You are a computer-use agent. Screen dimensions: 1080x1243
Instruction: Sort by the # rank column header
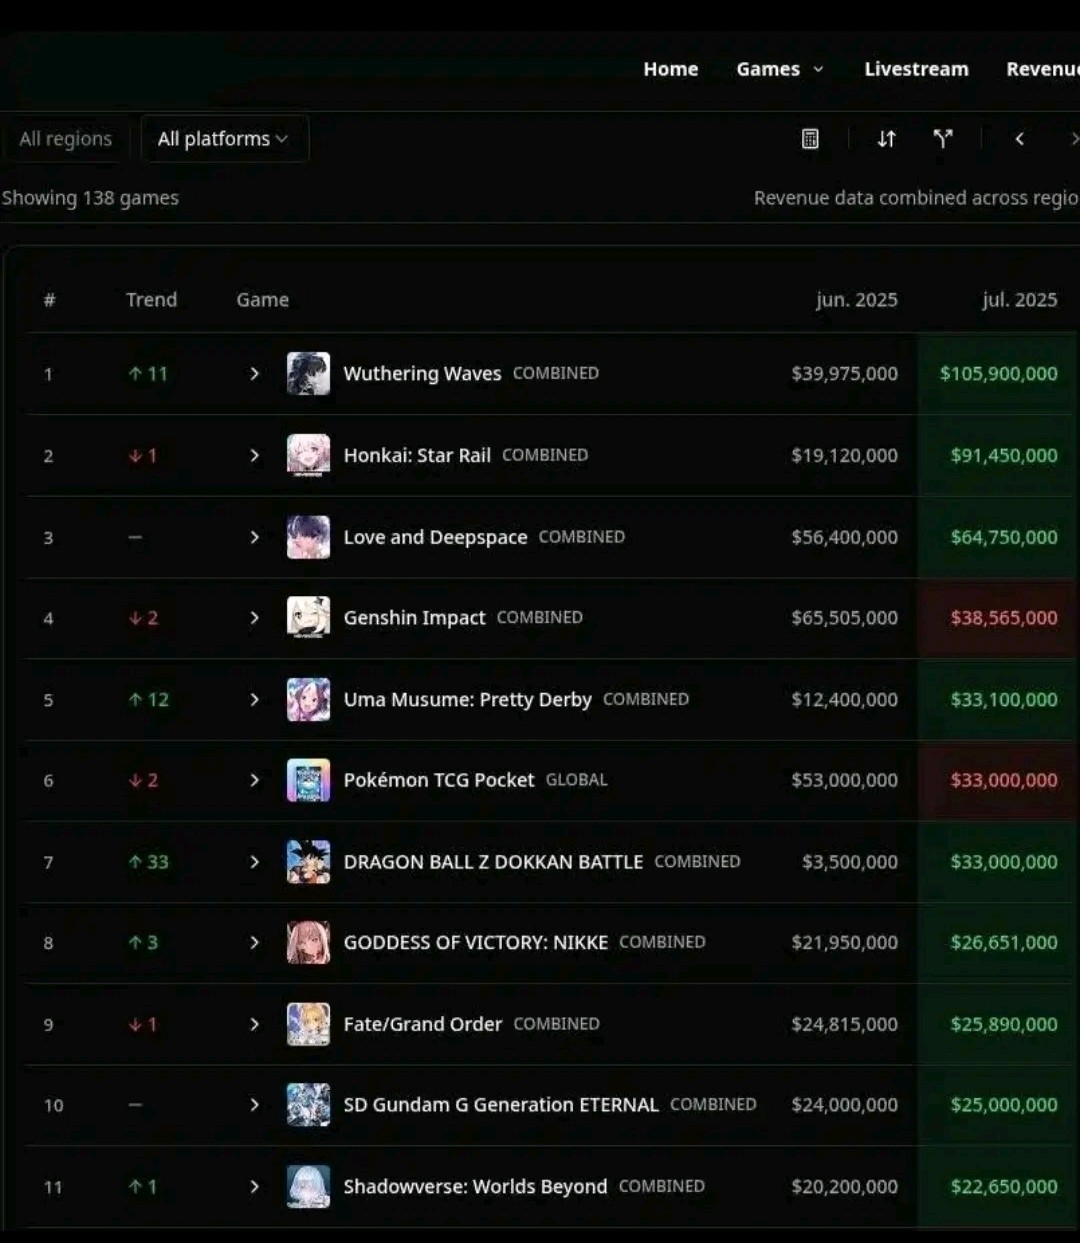point(49,300)
